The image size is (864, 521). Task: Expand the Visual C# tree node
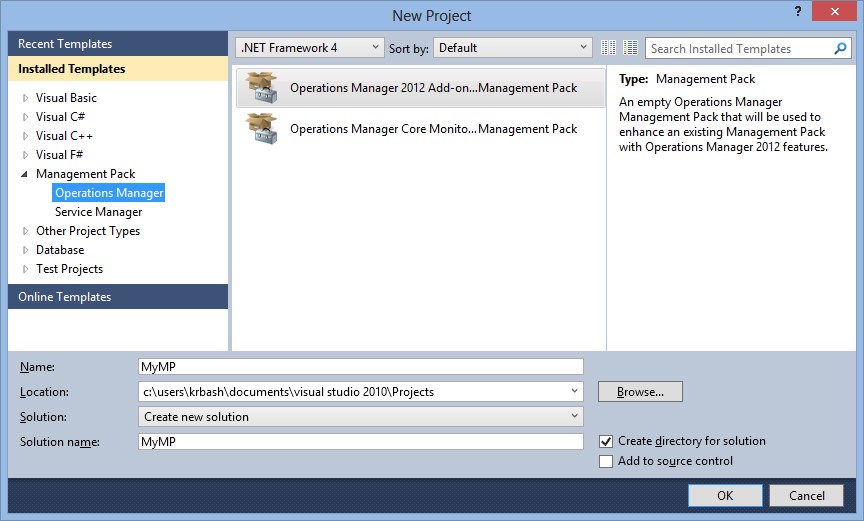(25, 117)
